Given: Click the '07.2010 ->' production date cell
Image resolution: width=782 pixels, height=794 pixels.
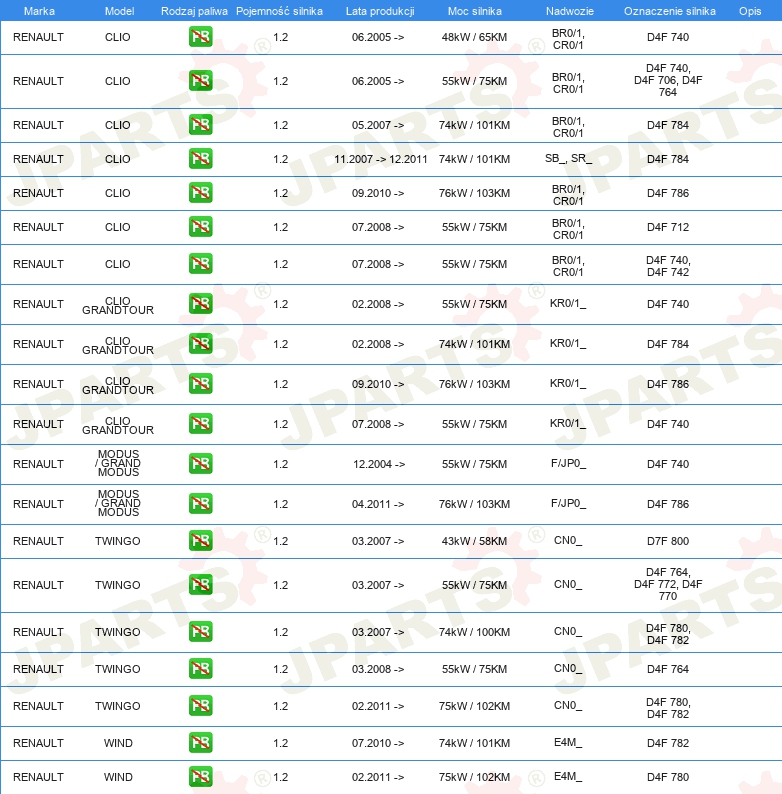Looking at the screenshot, I should click(378, 743).
